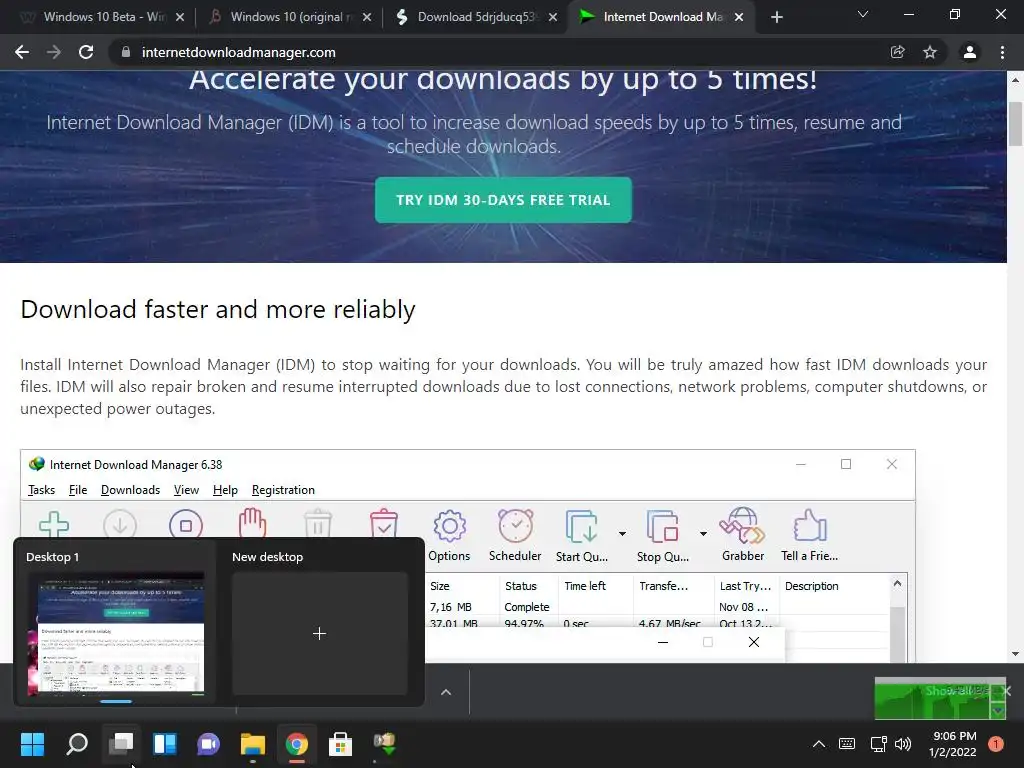Expand Start Queue dropdown arrow
This screenshot has width=1024, height=768.
[622, 534]
